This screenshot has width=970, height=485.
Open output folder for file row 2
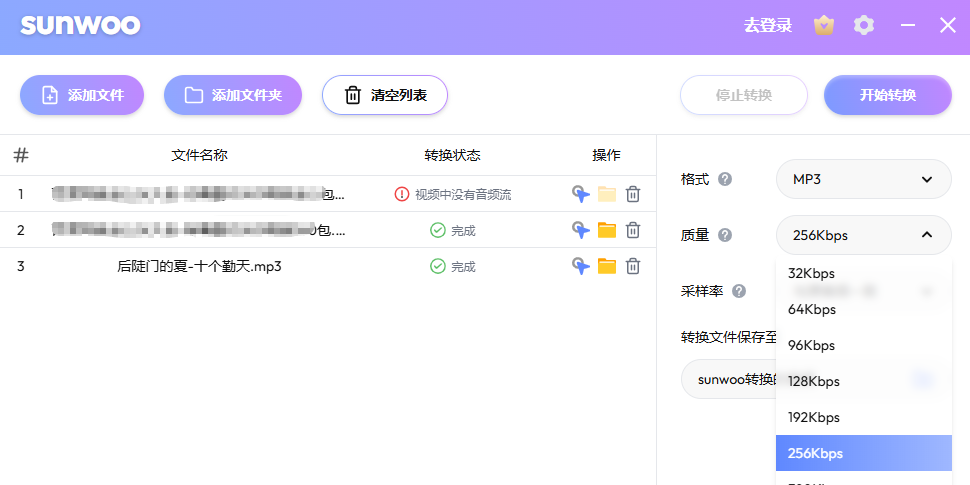point(606,230)
